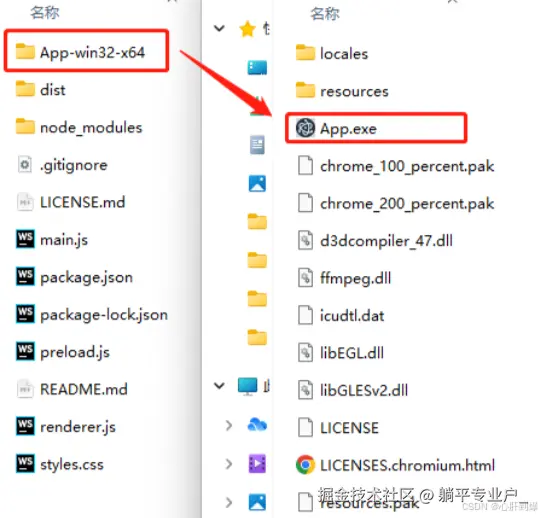Image resolution: width=542 pixels, height=518 pixels.
Task: Click the libEGL.dll file icon
Action: coord(305,352)
